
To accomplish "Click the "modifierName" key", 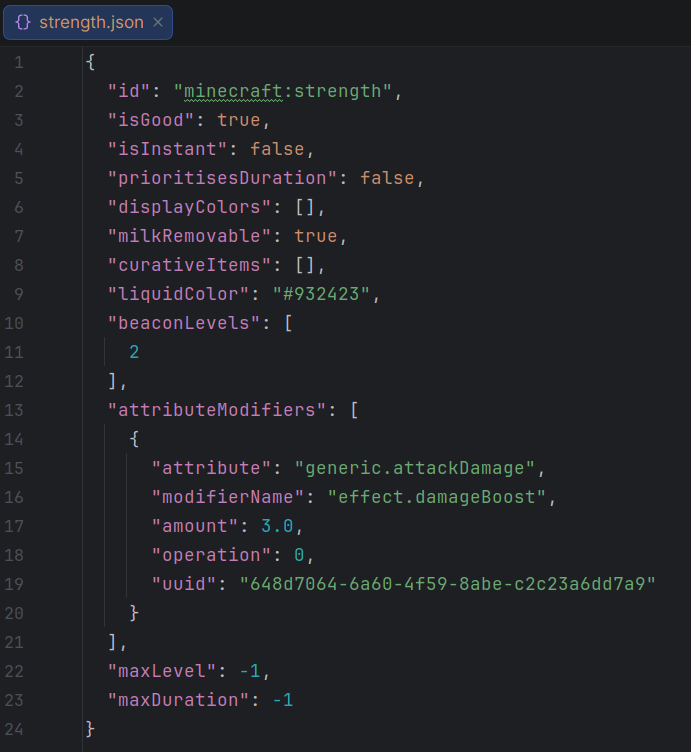I will tap(228, 497).
